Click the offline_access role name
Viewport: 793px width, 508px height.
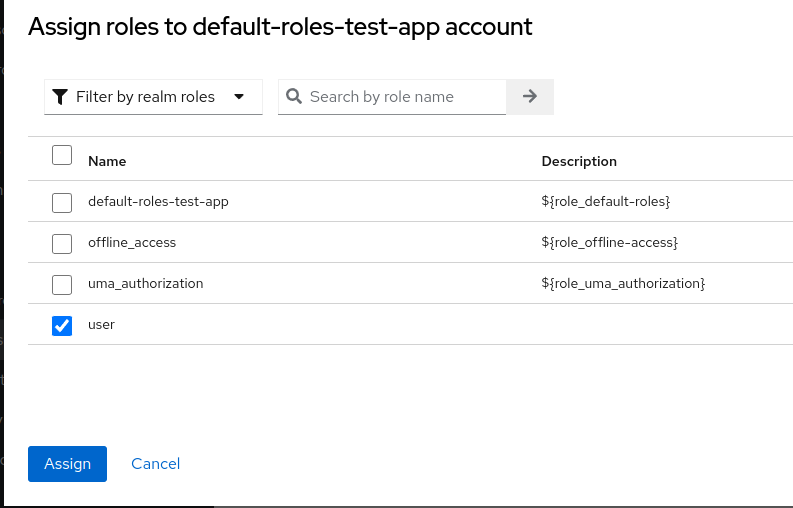[x=132, y=243]
